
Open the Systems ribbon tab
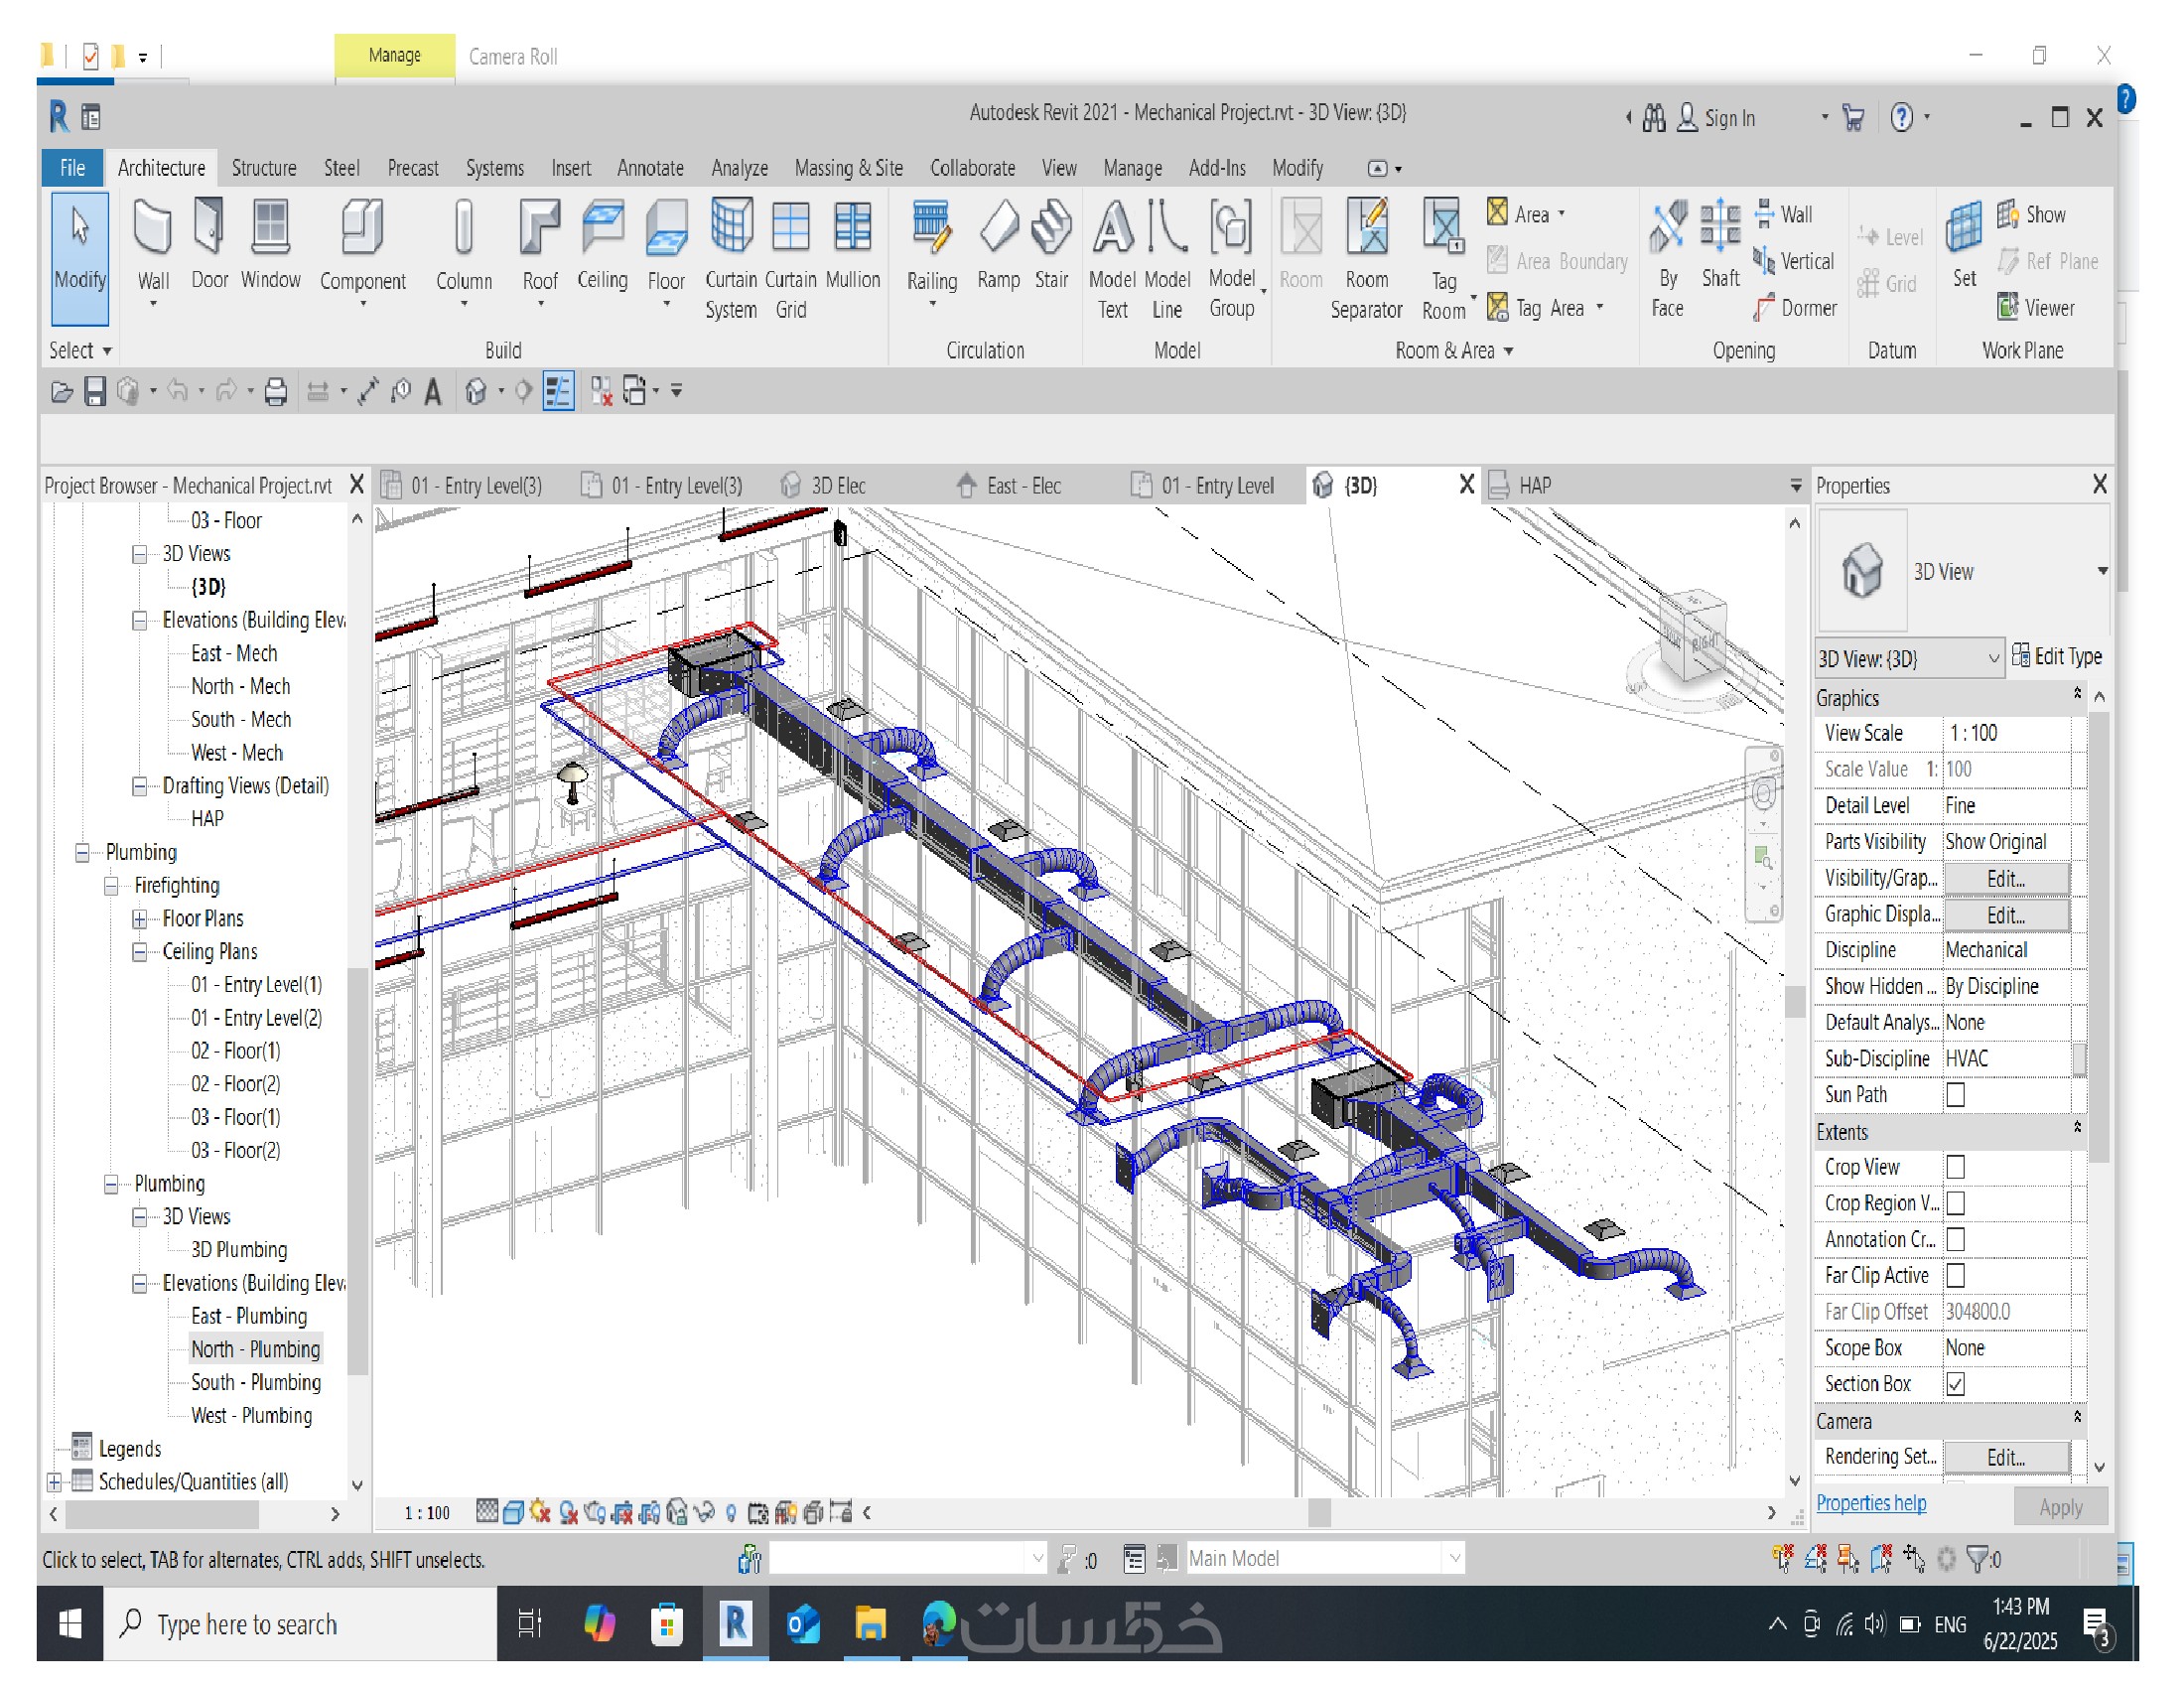pos(494,168)
